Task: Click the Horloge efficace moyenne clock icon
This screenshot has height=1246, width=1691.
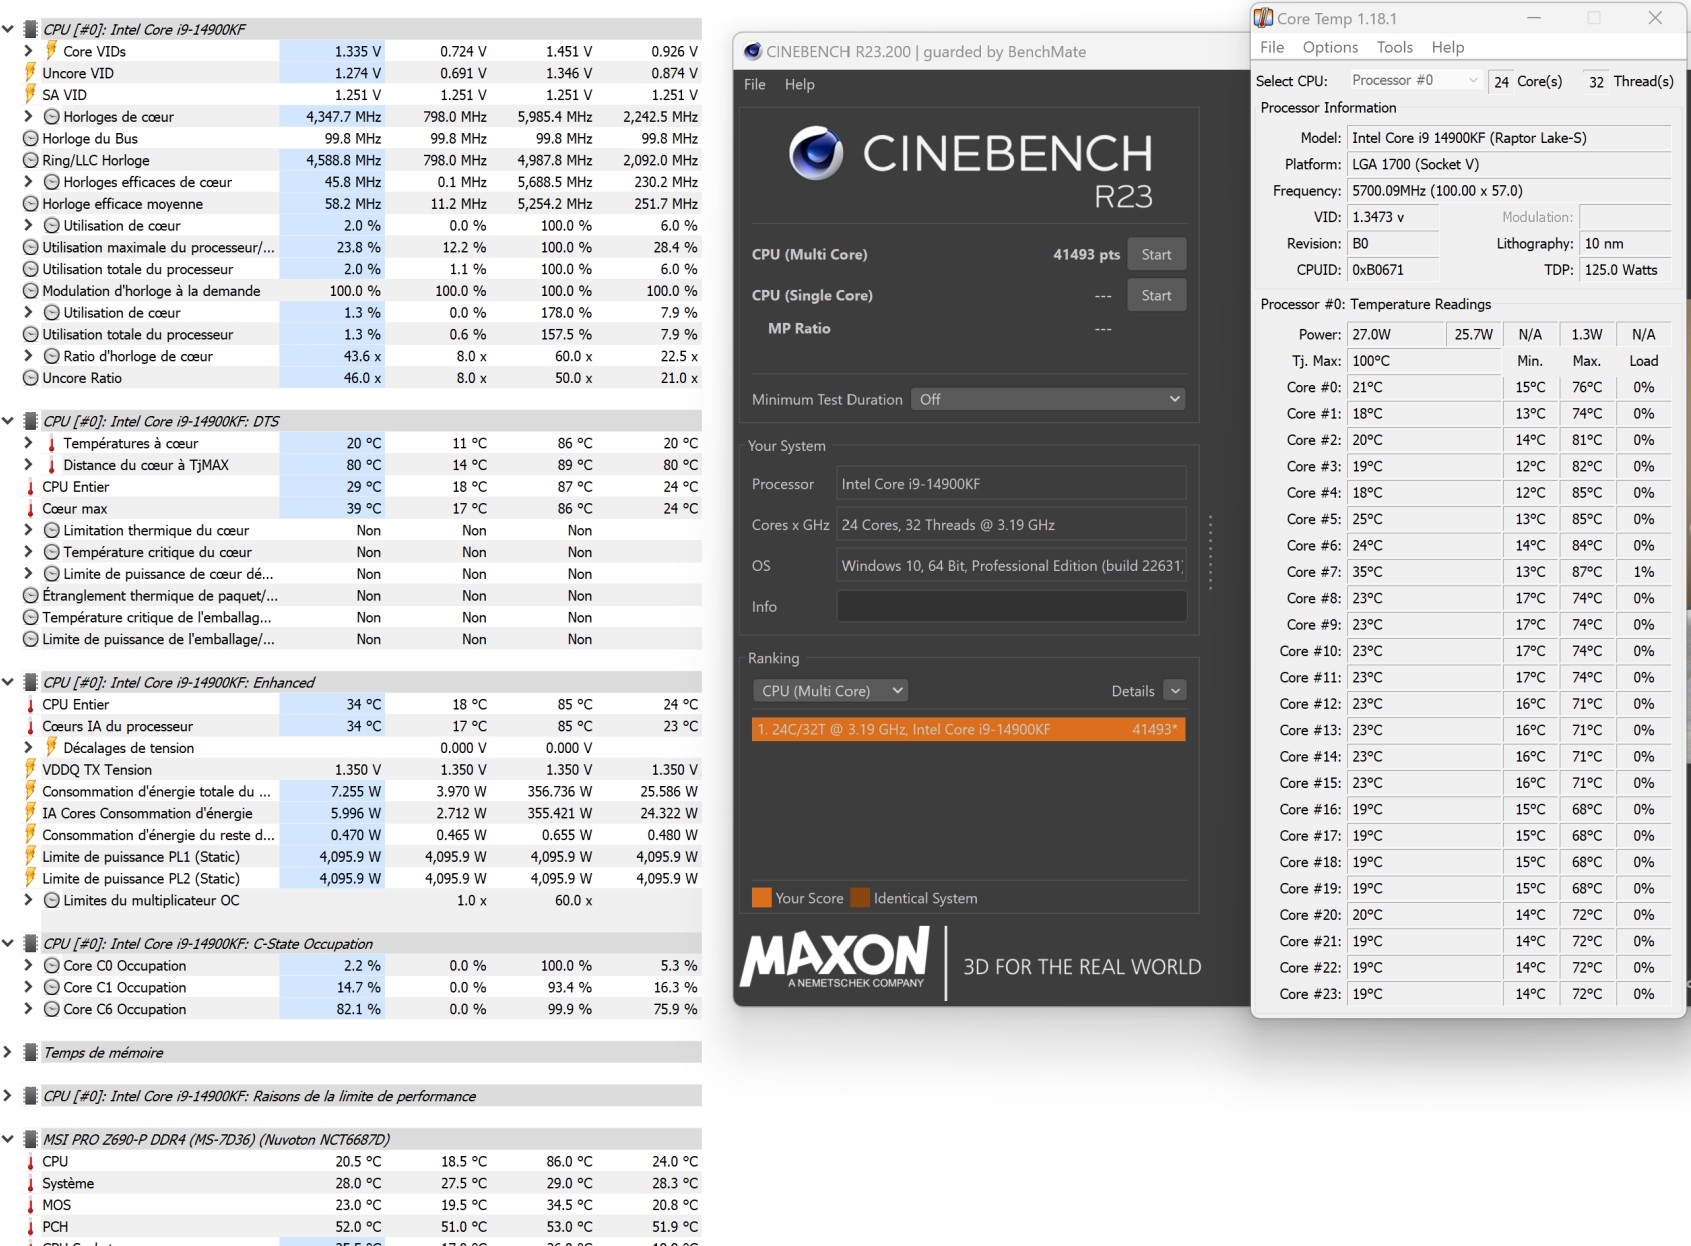Action: (x=31, y=204)
